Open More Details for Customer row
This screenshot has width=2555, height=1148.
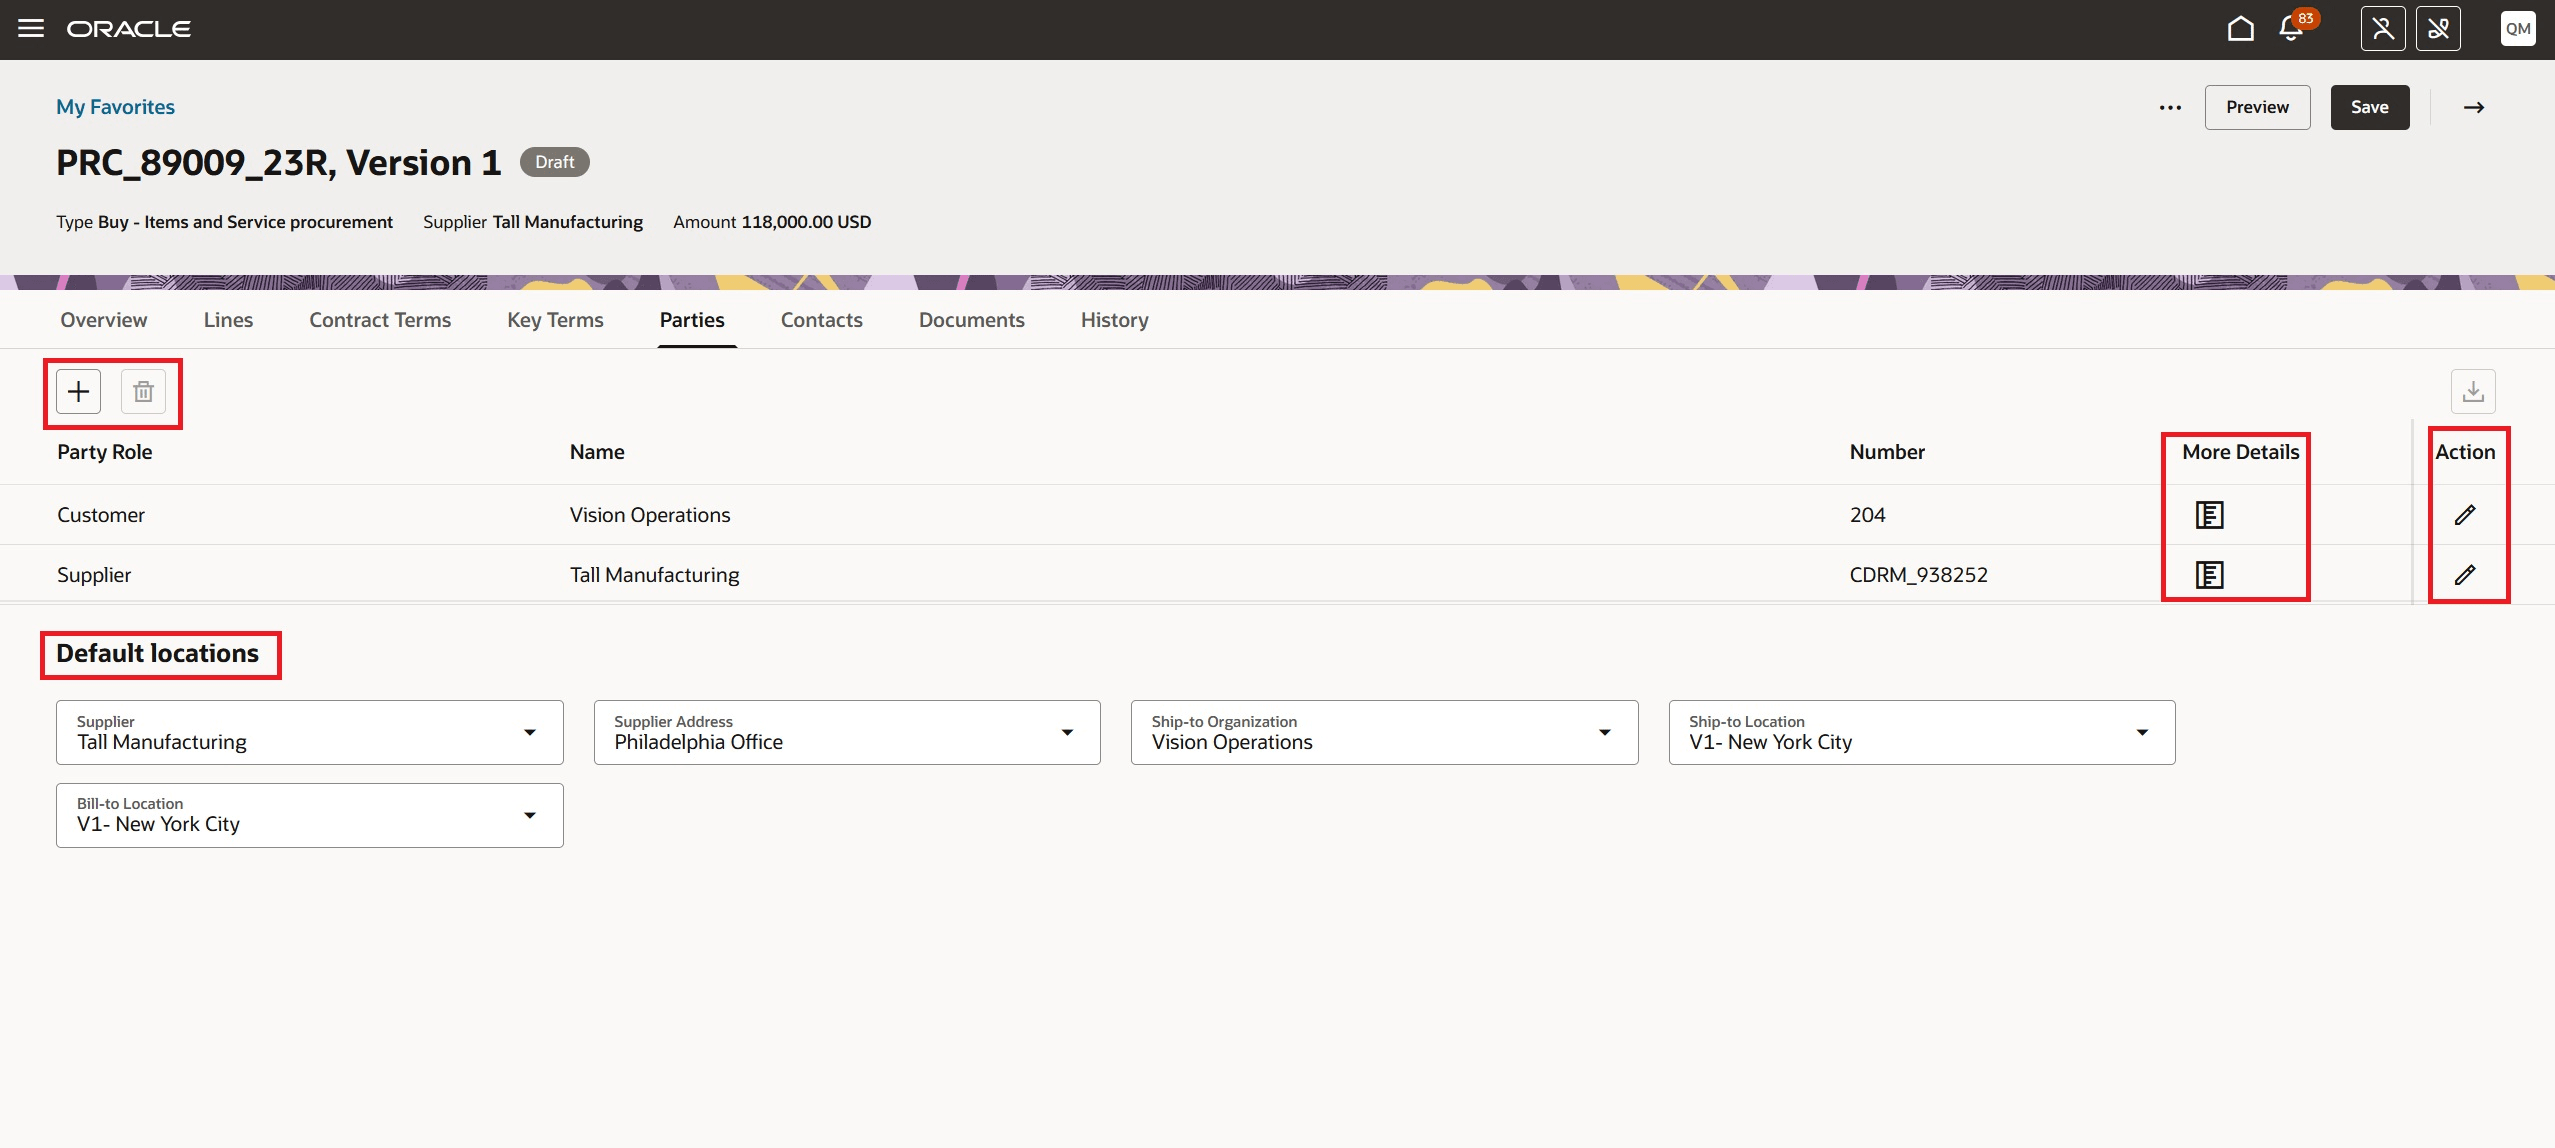click(2209, 515)
